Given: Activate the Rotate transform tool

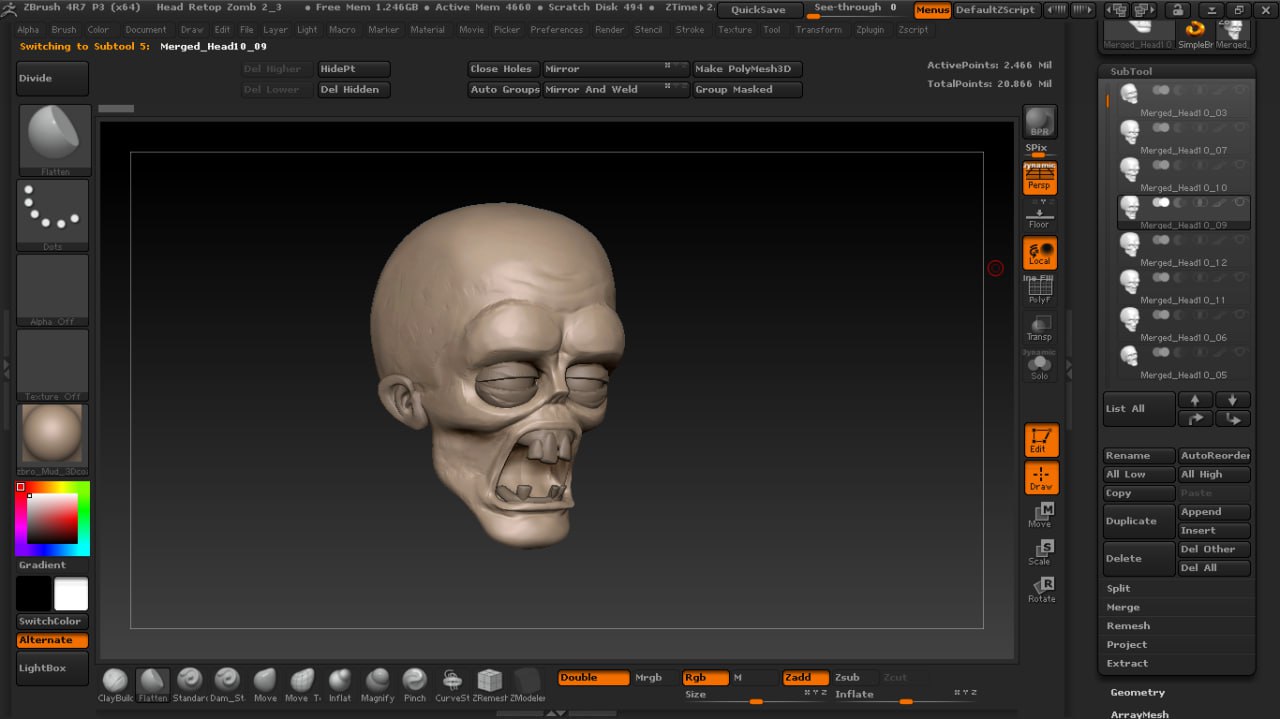Looking at the screenshot, I should pos(1040,590).
